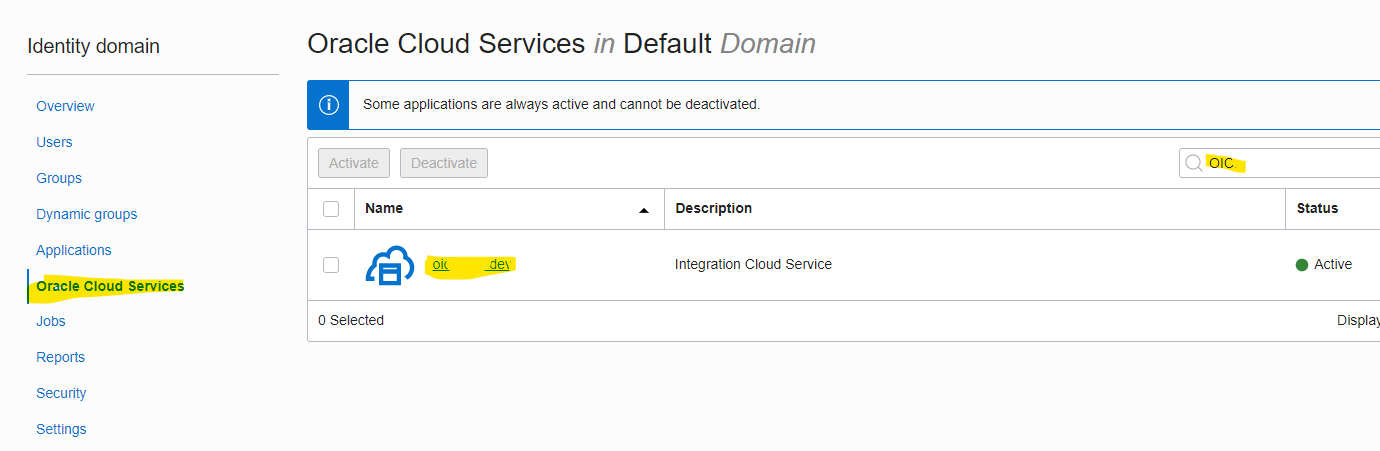1380x451 pixels.
Task: Open the highlighted oic dev service link
Action: click(x=472, y=265)
